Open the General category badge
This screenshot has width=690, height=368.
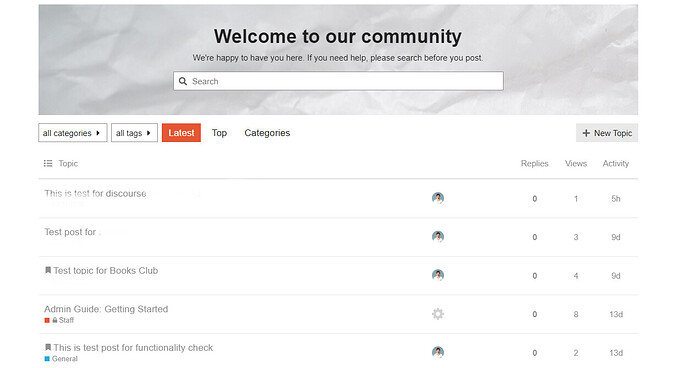(61, 359)
